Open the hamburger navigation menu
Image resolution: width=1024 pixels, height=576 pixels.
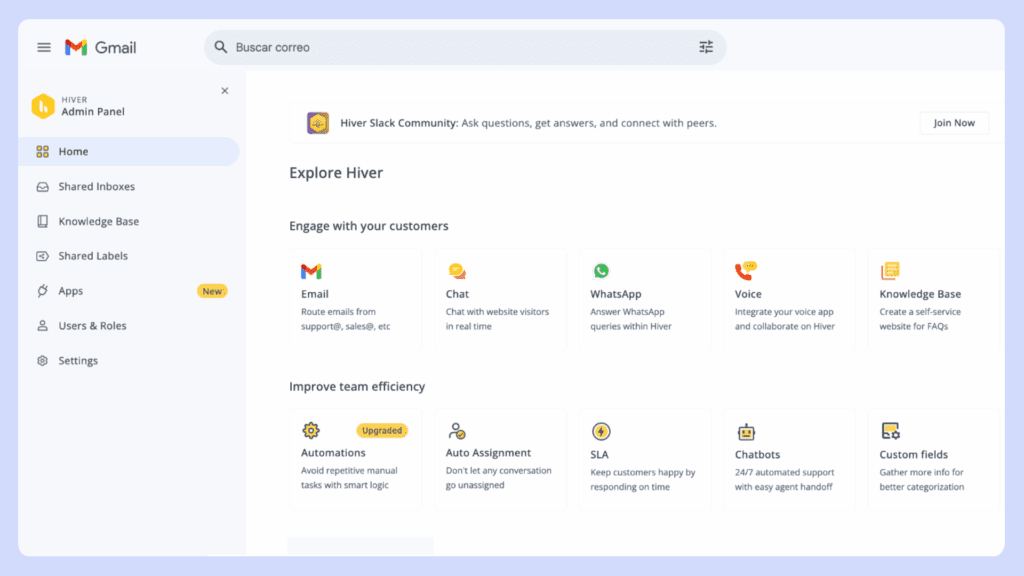click(x=42, y=46)
